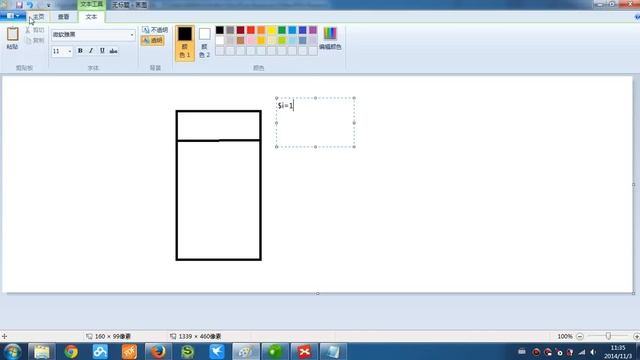Switch to the View (查看) ribbon tab
The image size is (640, 360).
[63, 17]
